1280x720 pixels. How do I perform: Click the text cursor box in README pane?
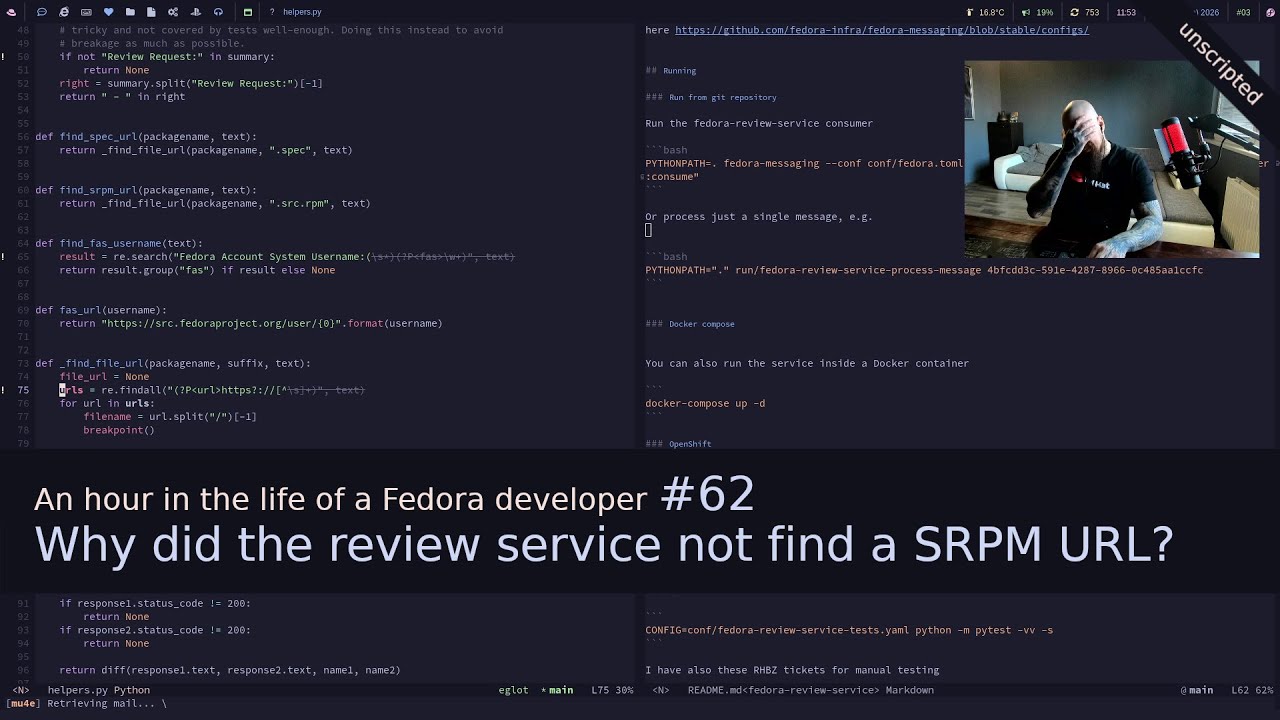click(x=648, y=230)
